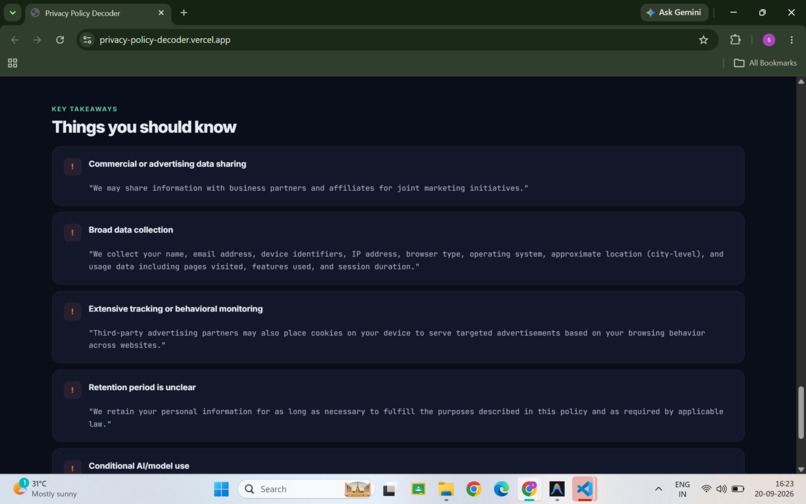Close the Privacy Policy Decoder tab
The image size is (806, 504).
161,13
